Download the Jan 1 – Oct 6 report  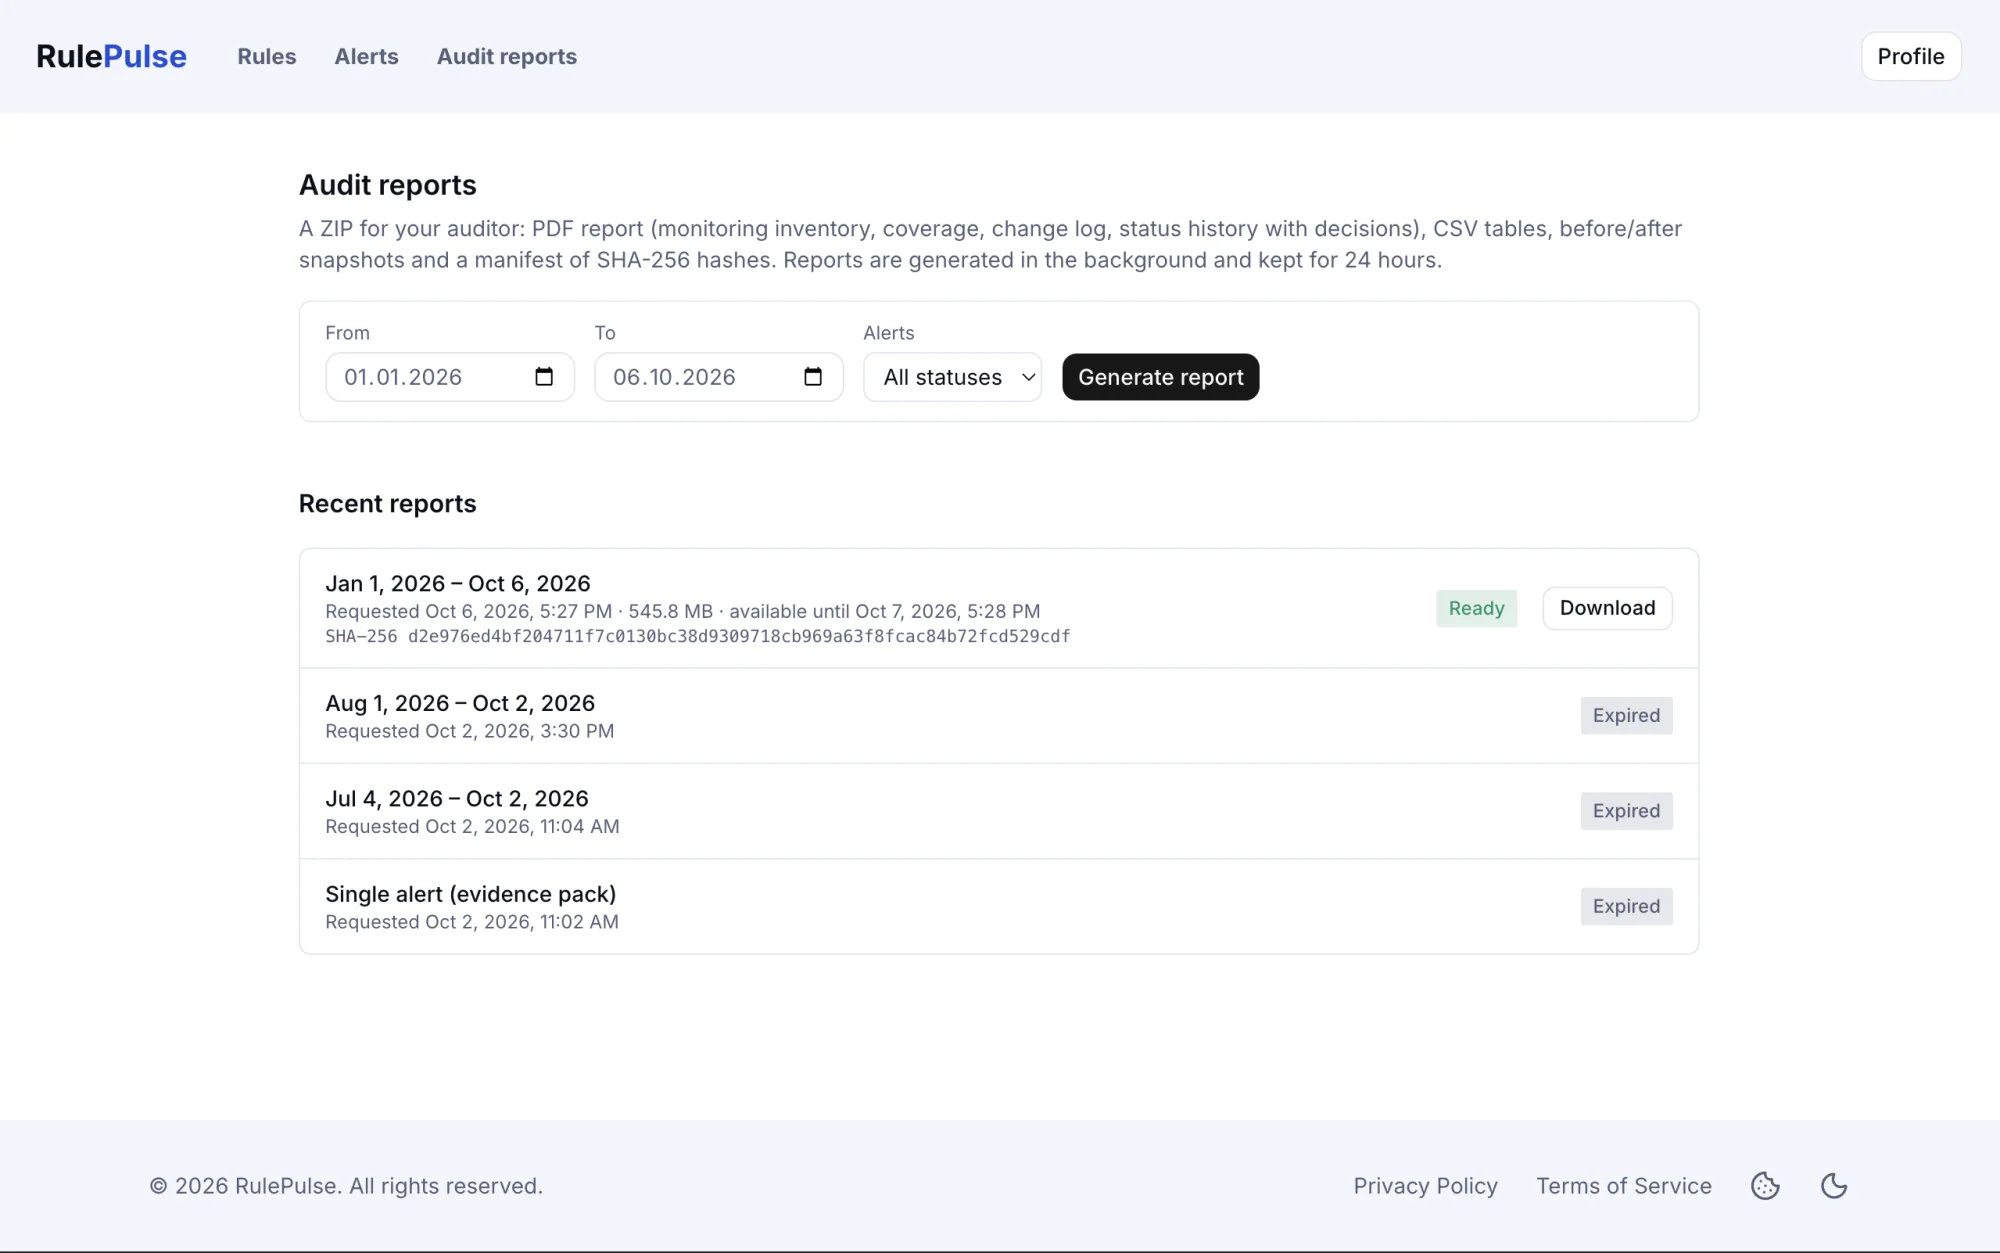point(1607,608)
